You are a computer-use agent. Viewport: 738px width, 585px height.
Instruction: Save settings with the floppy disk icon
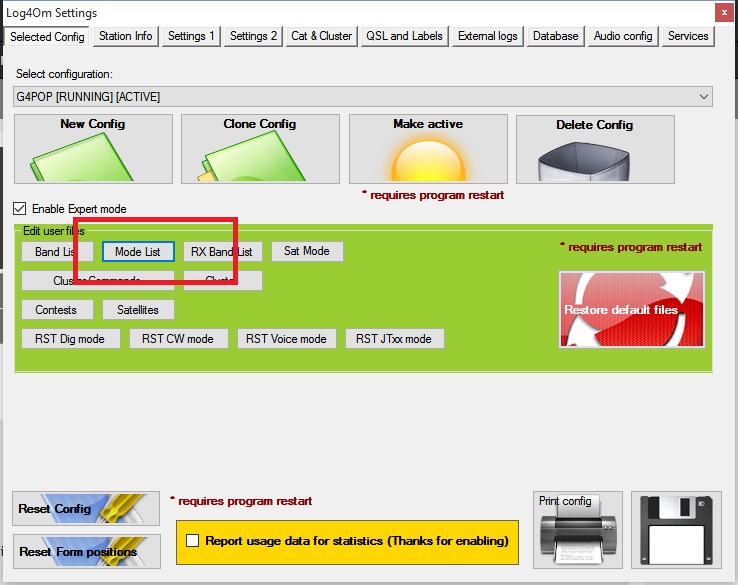point(676,530)
